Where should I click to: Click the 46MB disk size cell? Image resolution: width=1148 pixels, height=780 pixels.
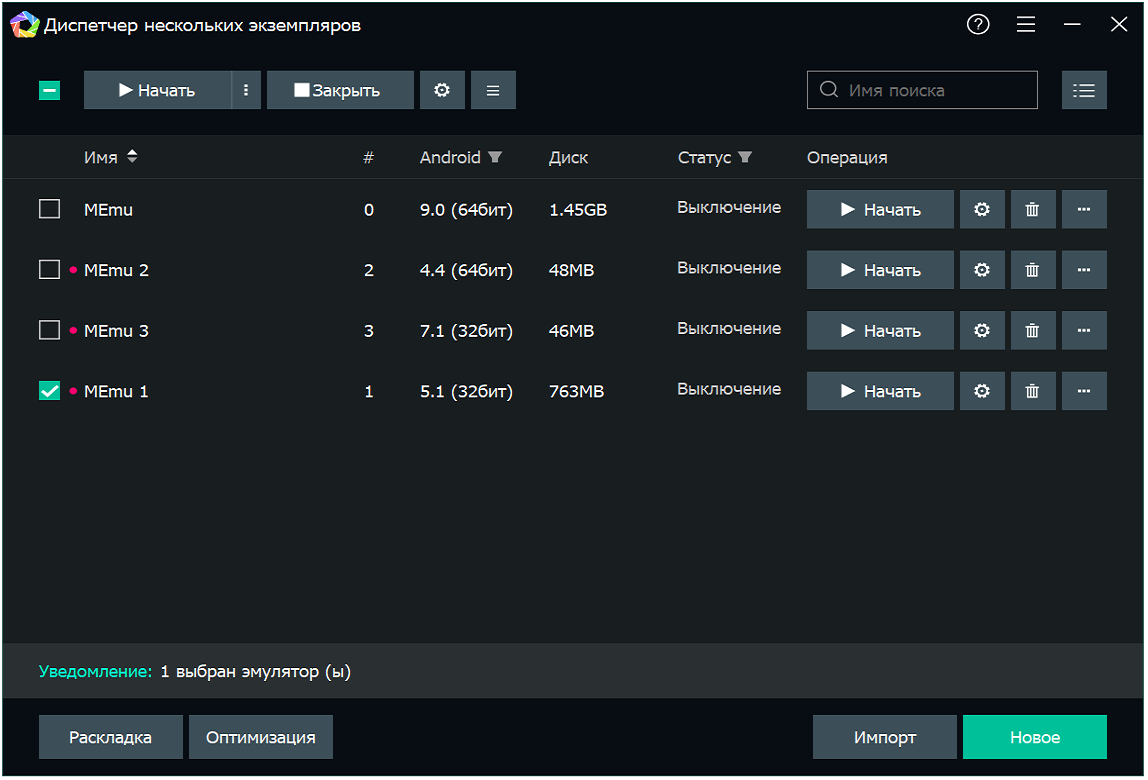(x=571, y=331)
